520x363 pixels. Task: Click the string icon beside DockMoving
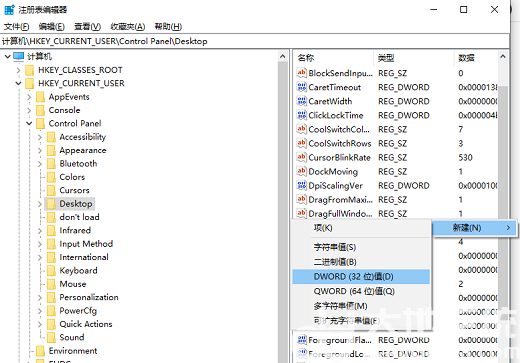pos(301,171)
